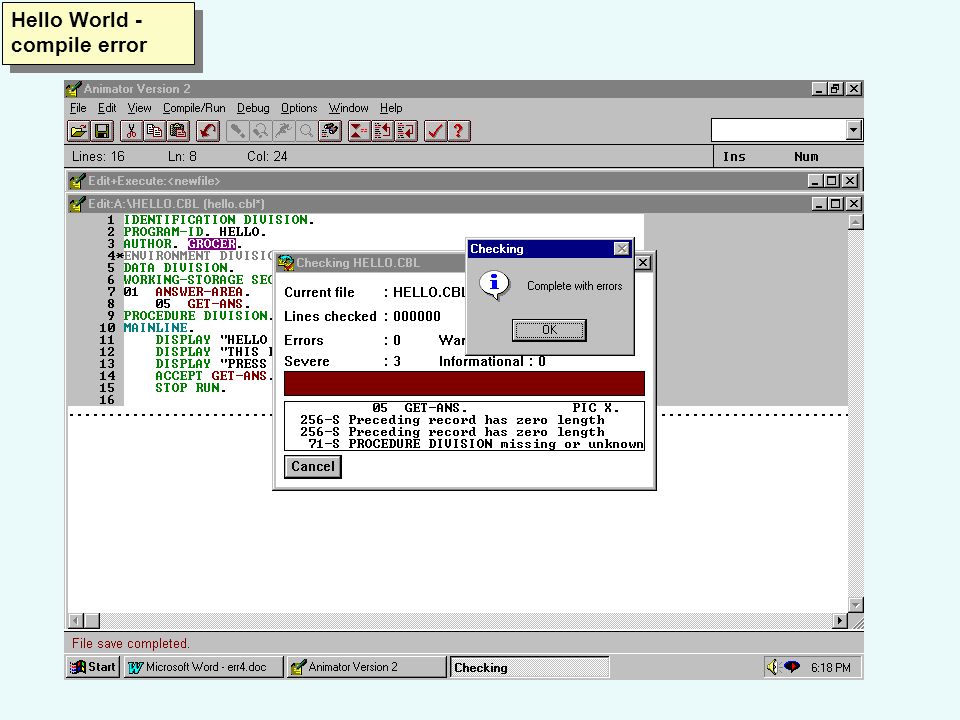Click the red hourglass compress icon
Viewport: 960px width, 720px height.
(x=359, y=131)
